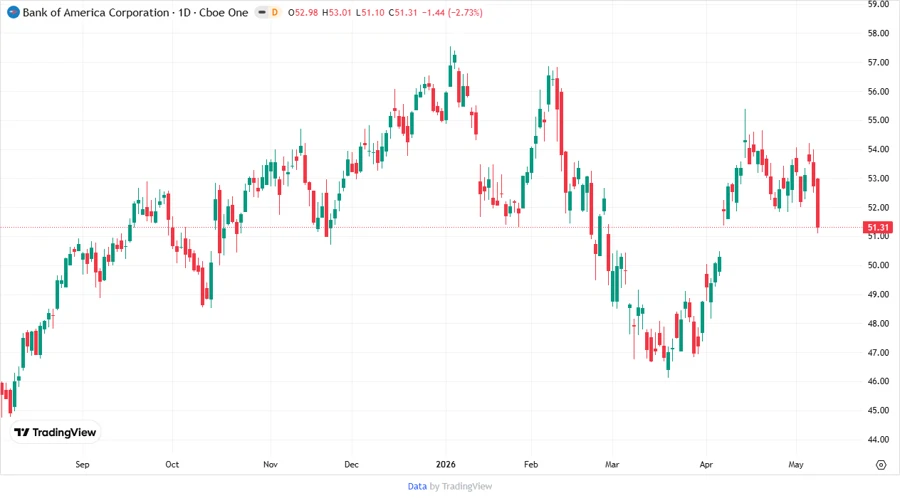
Task: Click the Sep label on time axis
Action: pyautogui.click(x=82, y=464)
